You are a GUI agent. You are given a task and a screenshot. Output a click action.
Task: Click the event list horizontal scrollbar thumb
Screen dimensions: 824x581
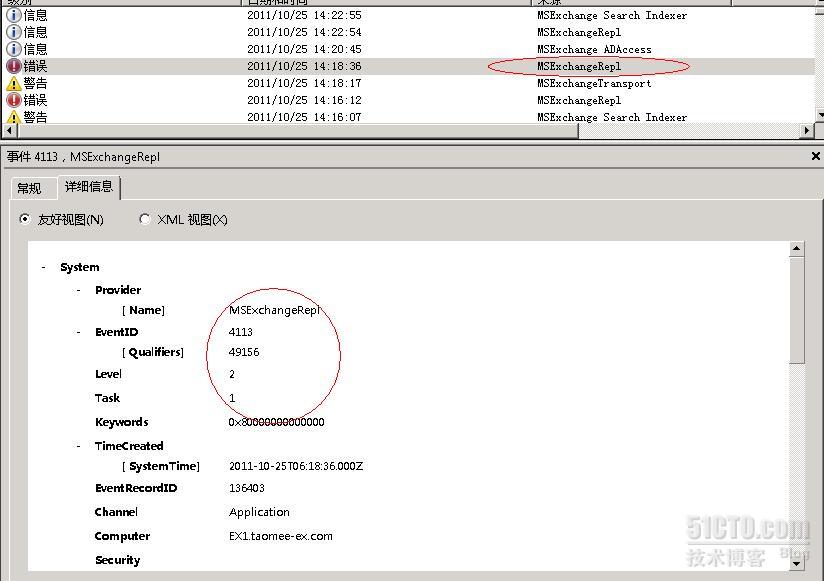[x=296, y=130]
